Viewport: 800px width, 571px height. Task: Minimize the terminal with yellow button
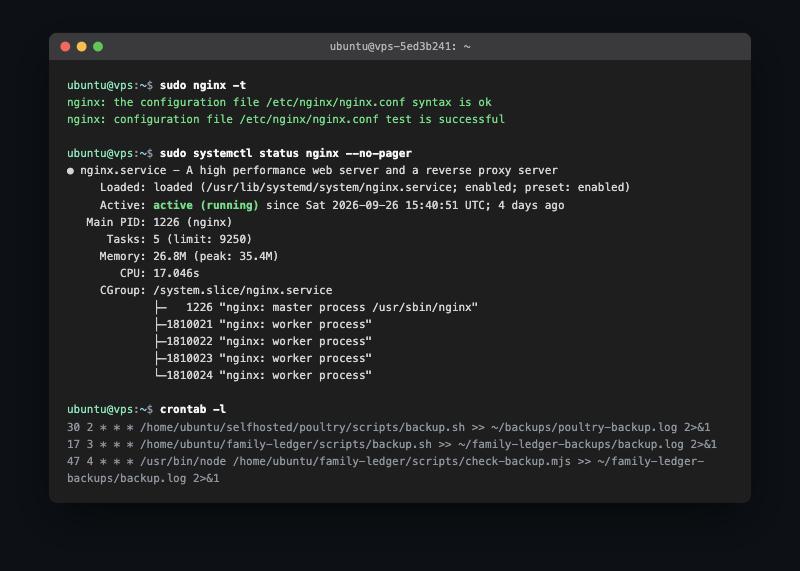coord(82,47)
